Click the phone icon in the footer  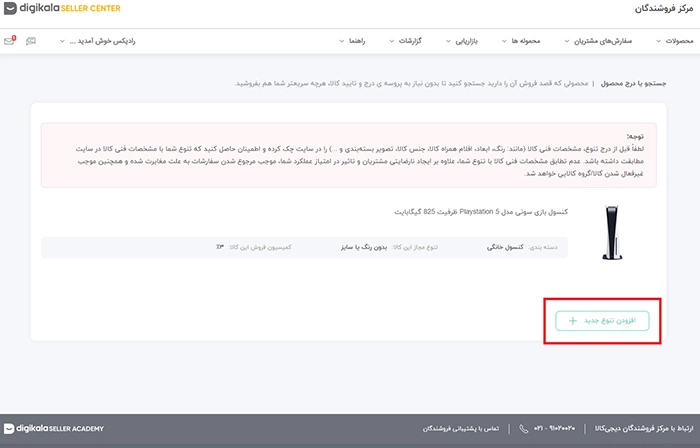click(x=524, y=429)
